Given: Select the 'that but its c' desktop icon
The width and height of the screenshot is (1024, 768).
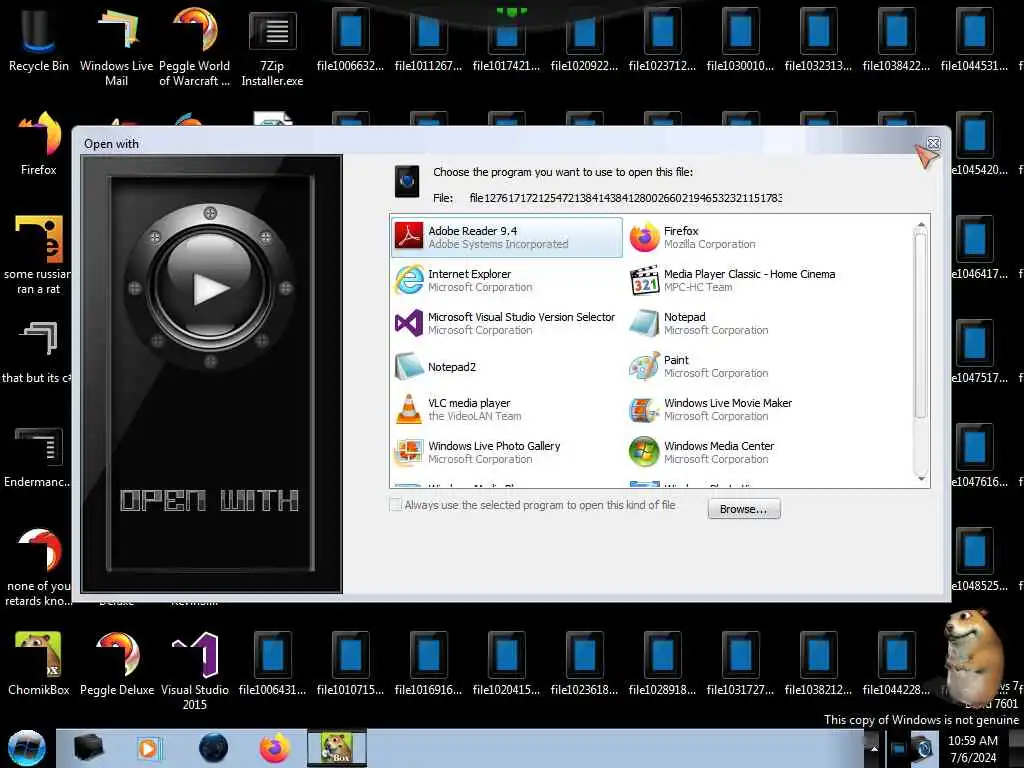Looking at the screenshot, I should pyautogui.click(x=37, y=353).
